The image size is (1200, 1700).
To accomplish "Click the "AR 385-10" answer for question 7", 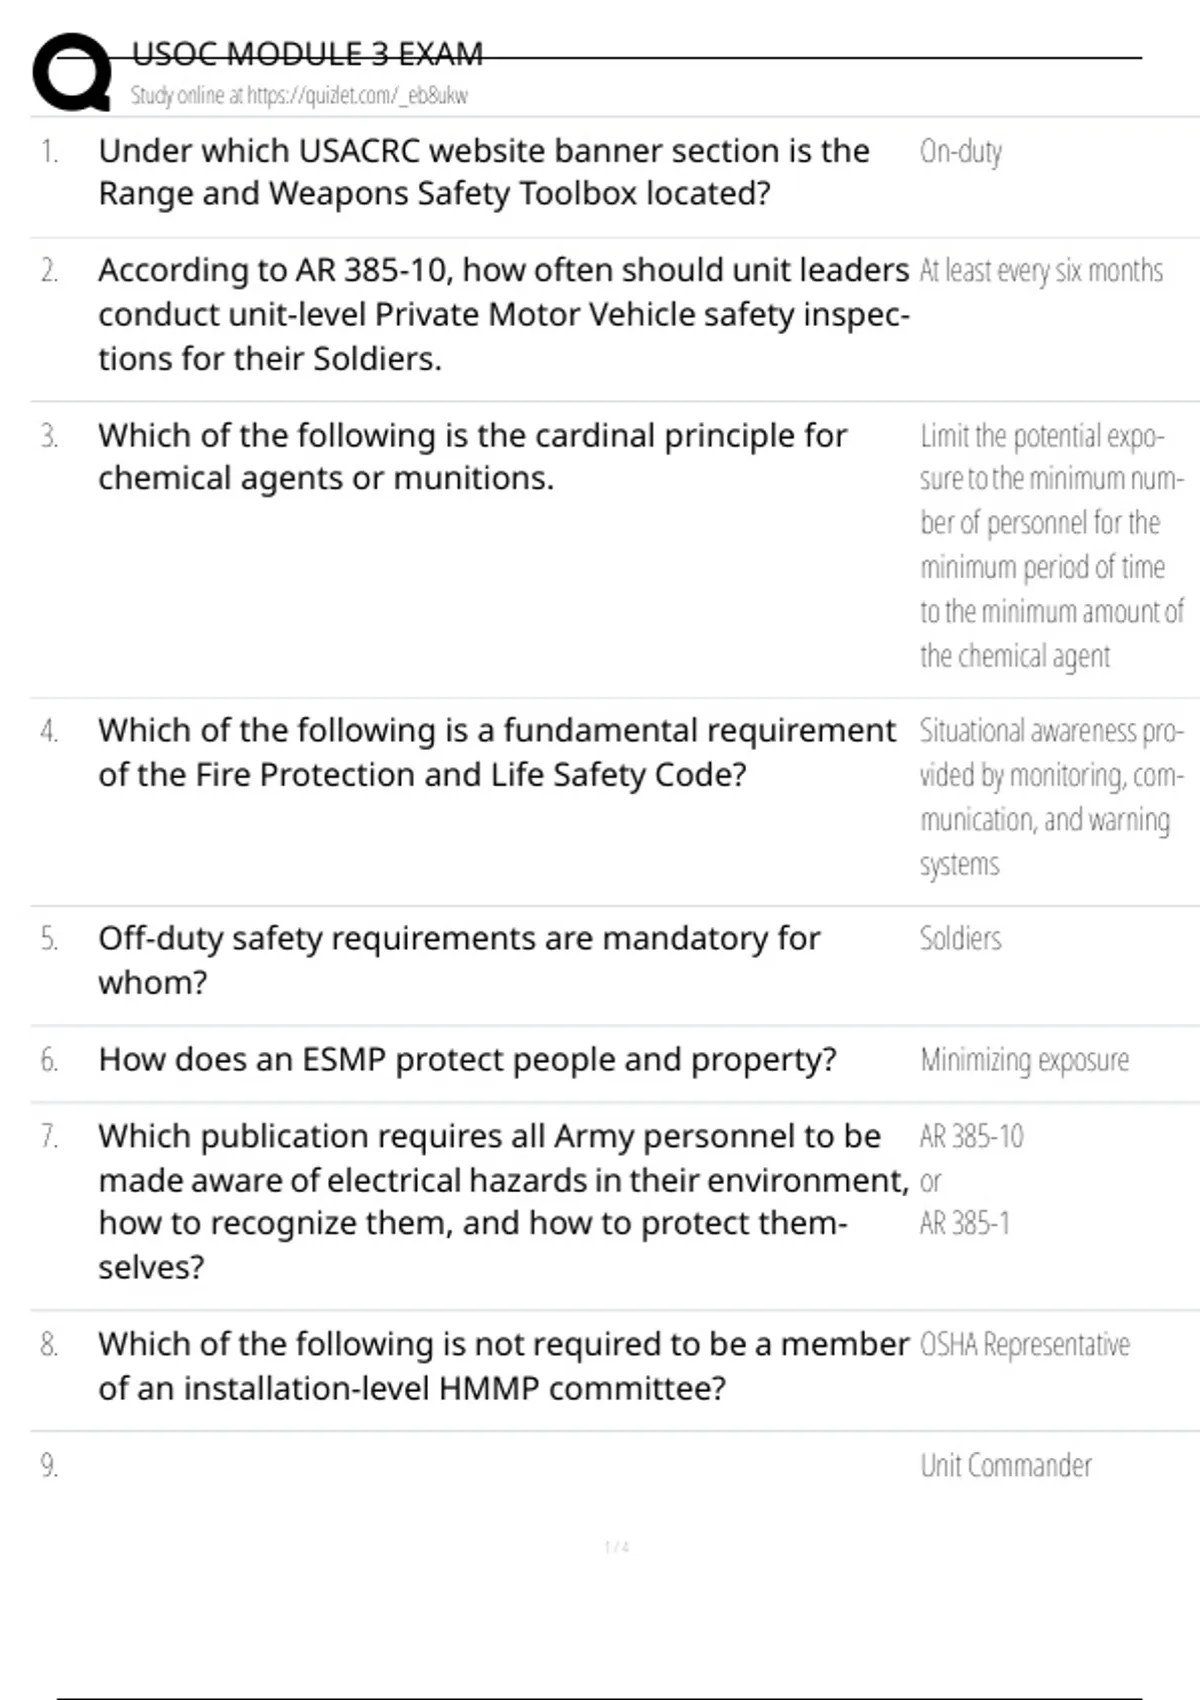I will click(x=971, y=1137).
